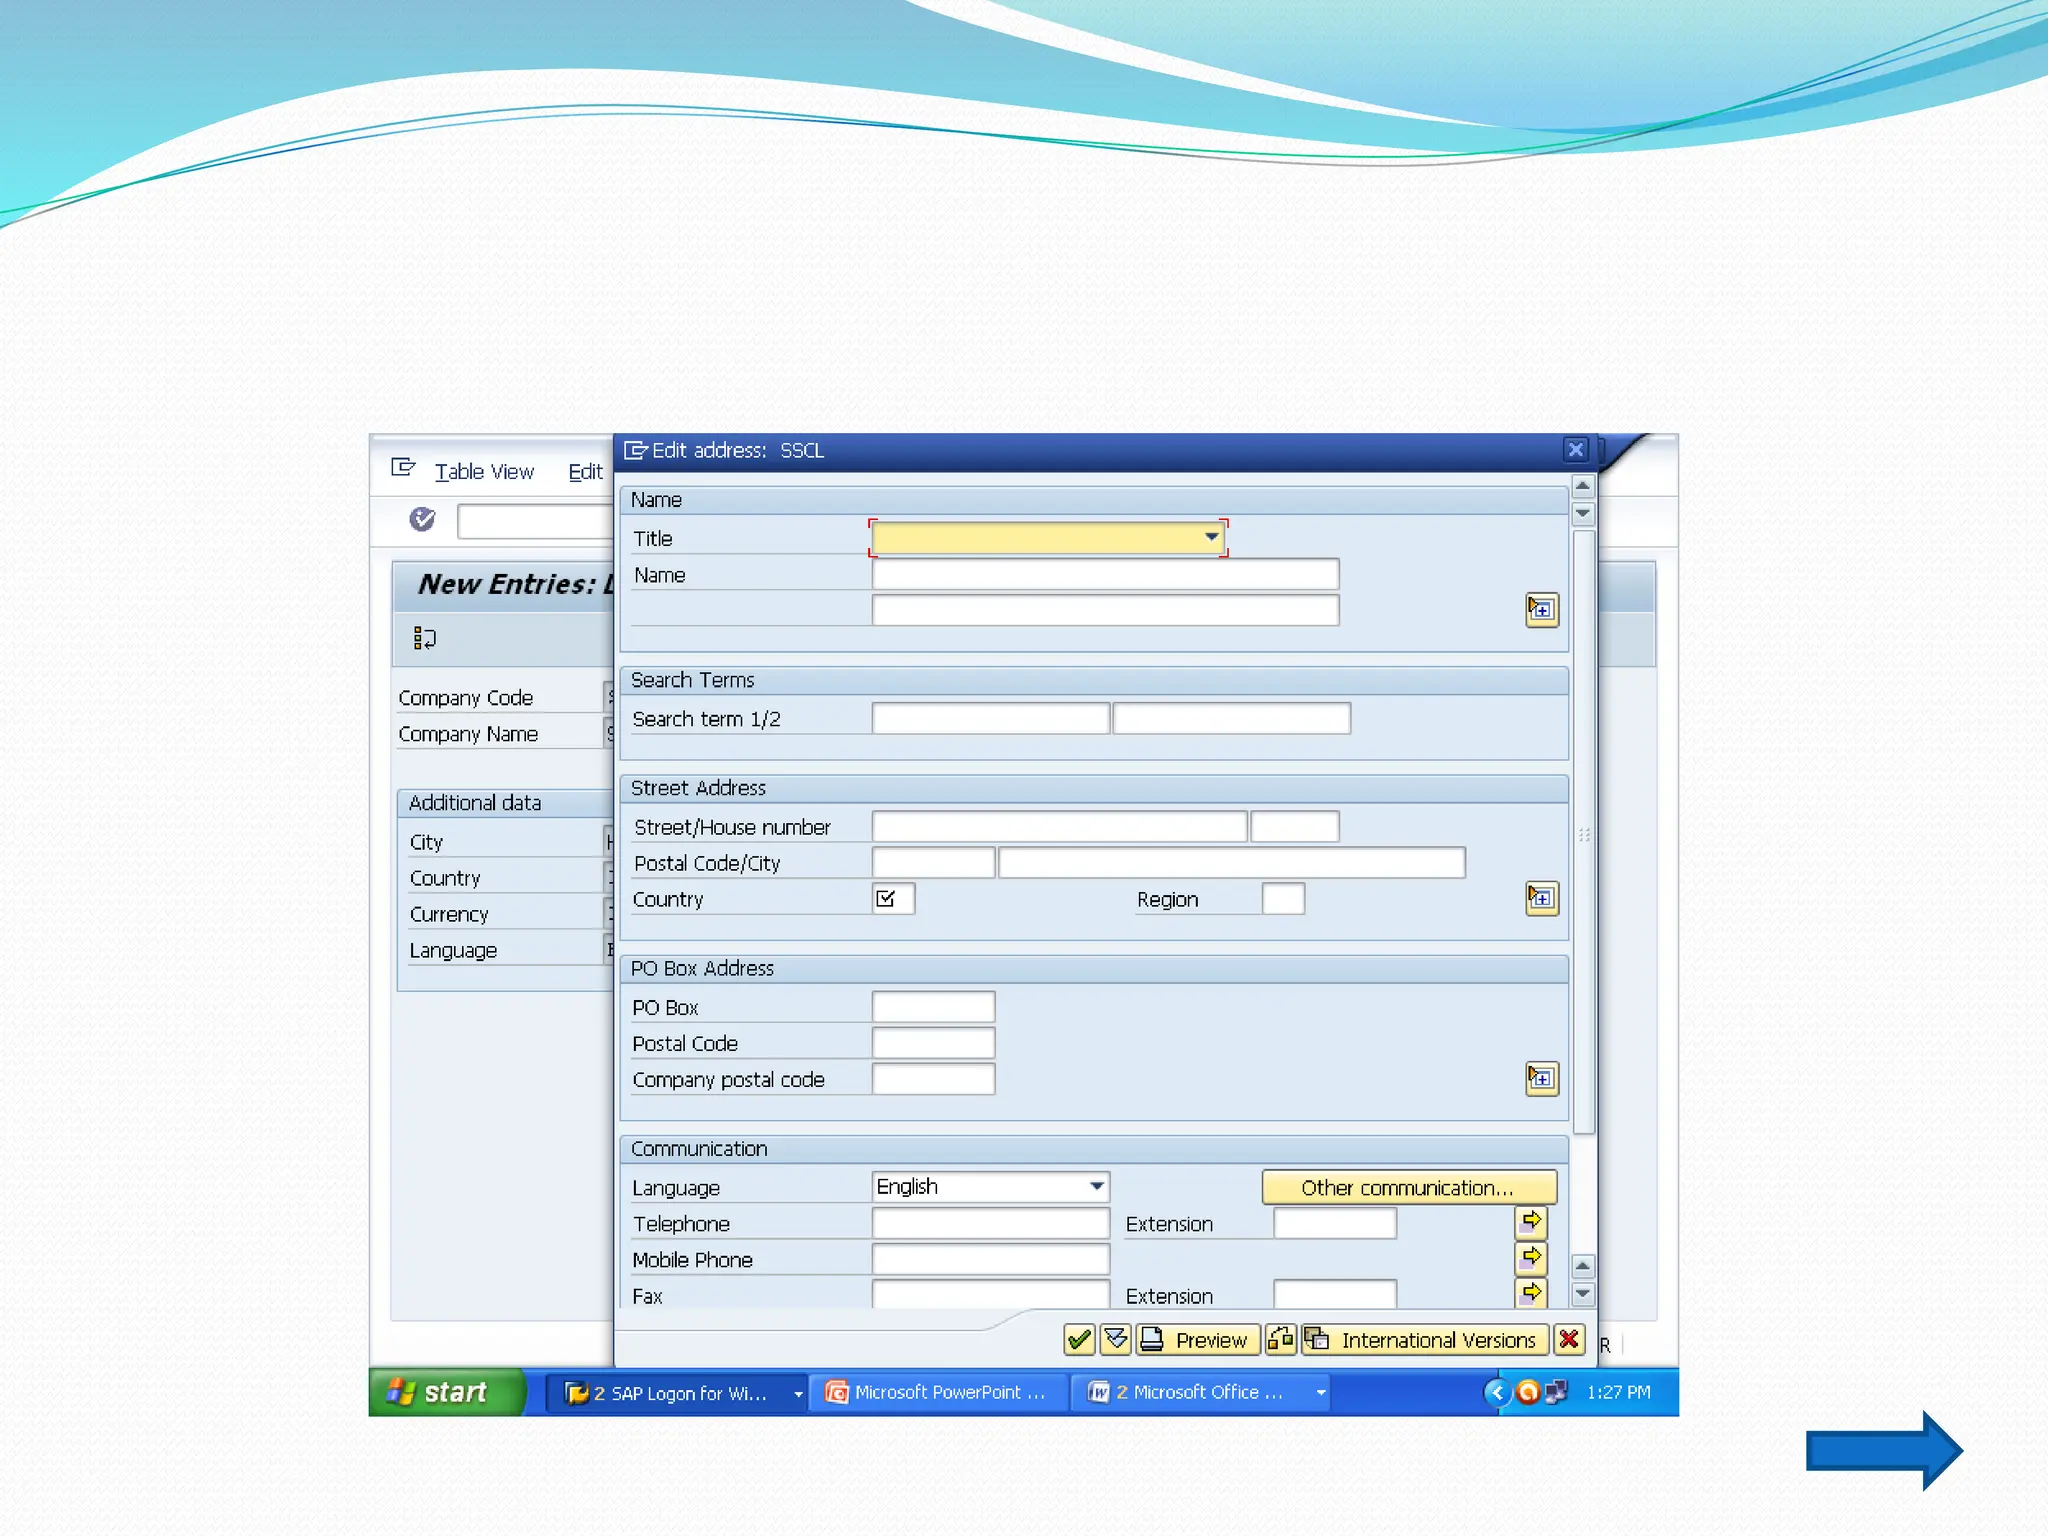The width and height of the screenshot is (2048, 1536).
Task: Click the Mobile Phone input field
Action: [991, 1259]
